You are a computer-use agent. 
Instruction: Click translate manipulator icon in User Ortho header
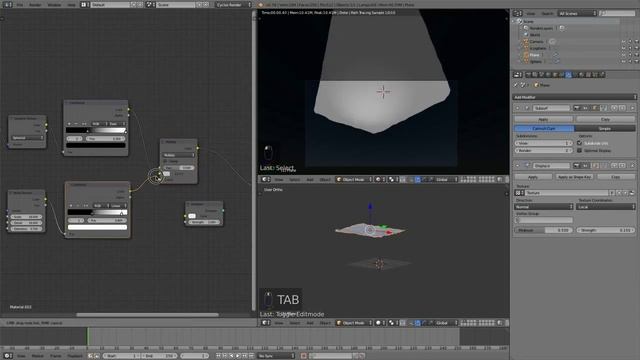click(x=417, y=323)
